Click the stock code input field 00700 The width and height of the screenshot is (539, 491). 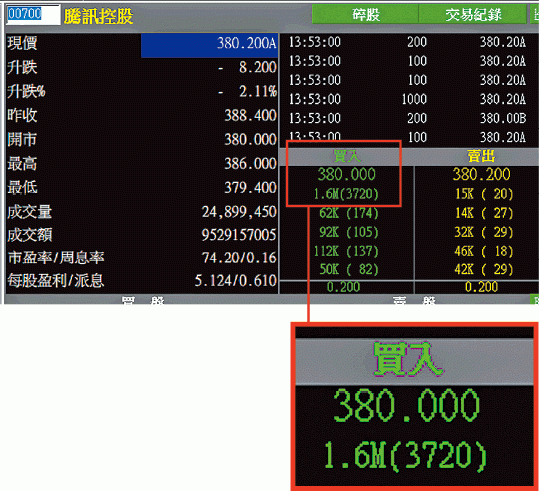click(33, 15)
